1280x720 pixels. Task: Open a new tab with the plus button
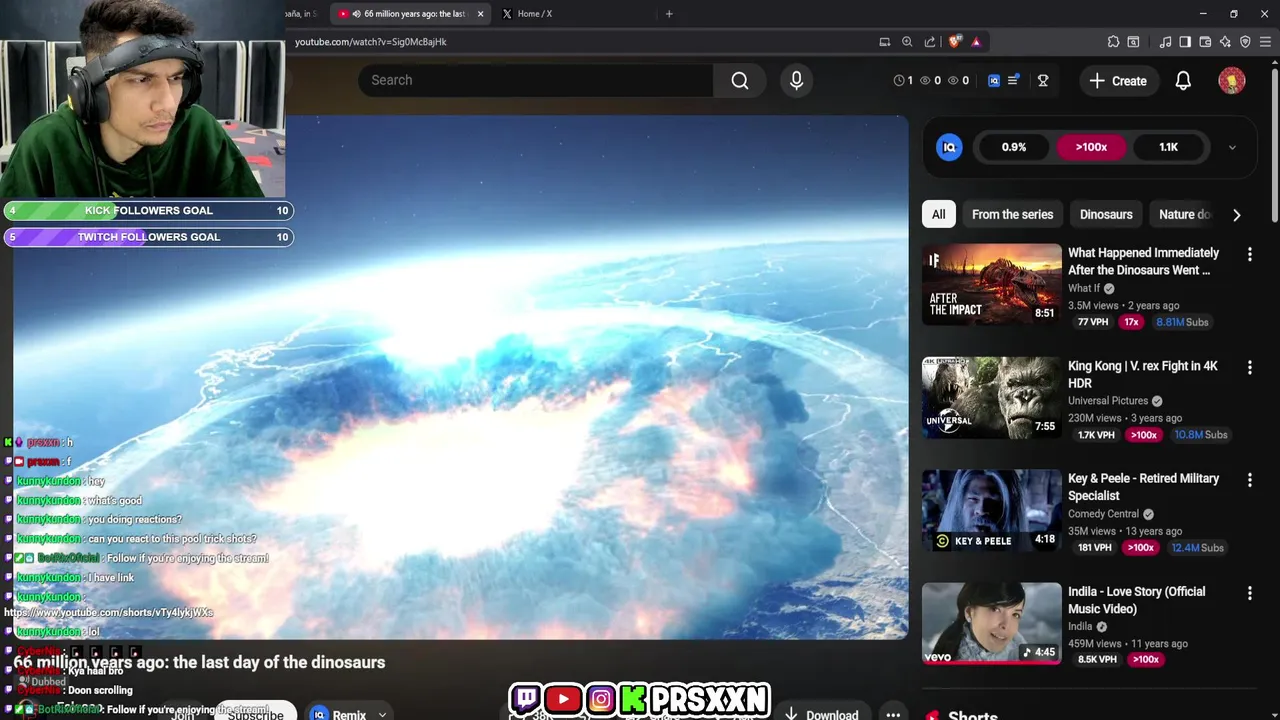669,14
